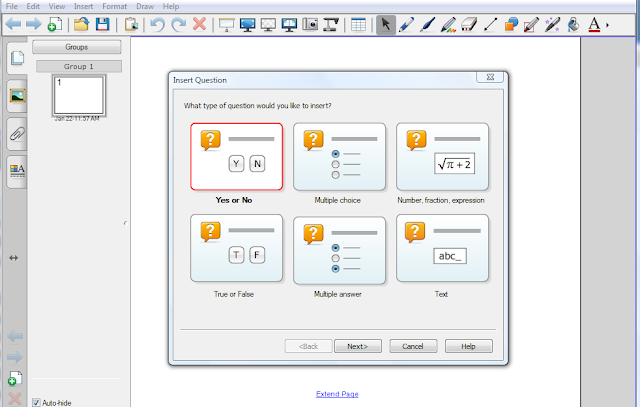Click the Extend Page link
Screen dimensions: 640x407
337,394
